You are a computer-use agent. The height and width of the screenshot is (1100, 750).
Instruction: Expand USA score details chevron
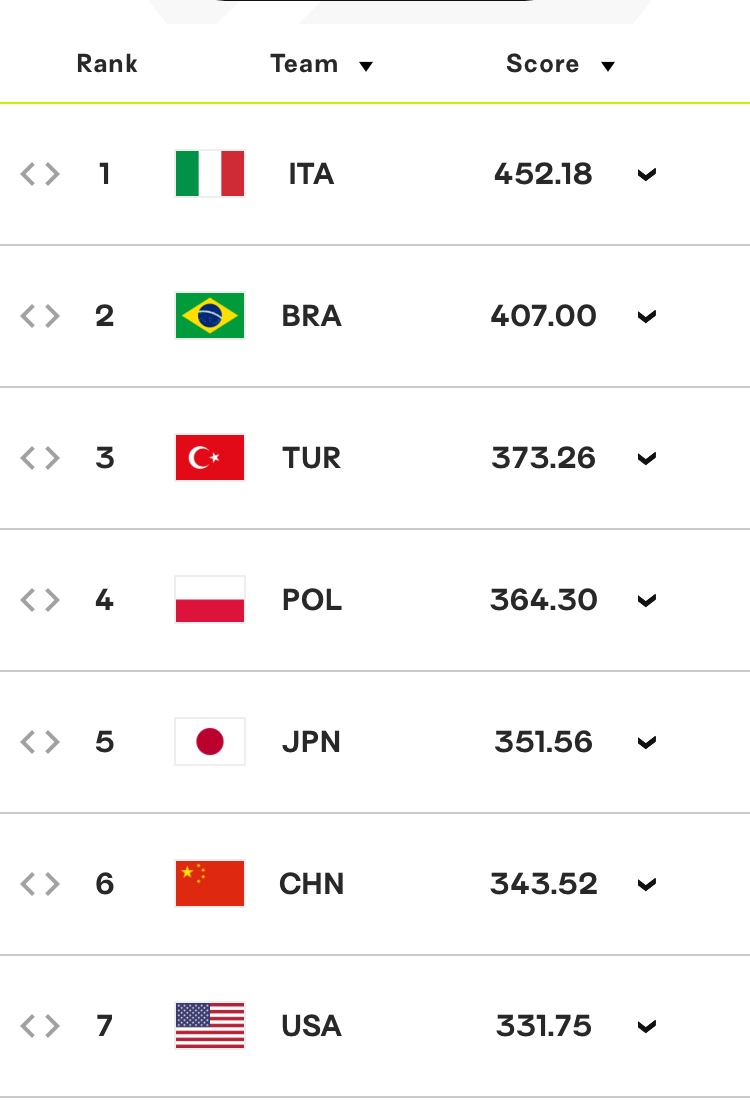coord(647,1027)
